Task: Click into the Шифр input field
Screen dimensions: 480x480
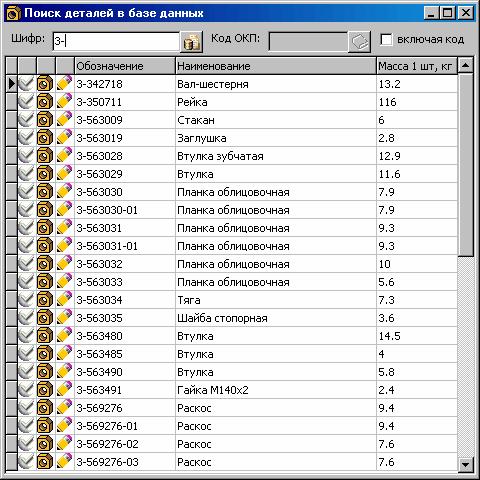Action: [116, 42]
